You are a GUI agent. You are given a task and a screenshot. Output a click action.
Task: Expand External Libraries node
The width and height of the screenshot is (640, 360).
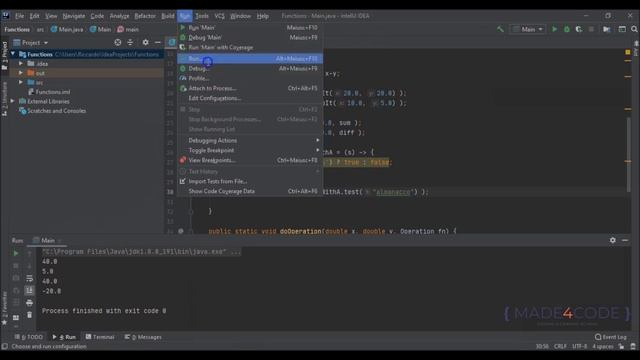pyautogui.click(x=13, y=101)
